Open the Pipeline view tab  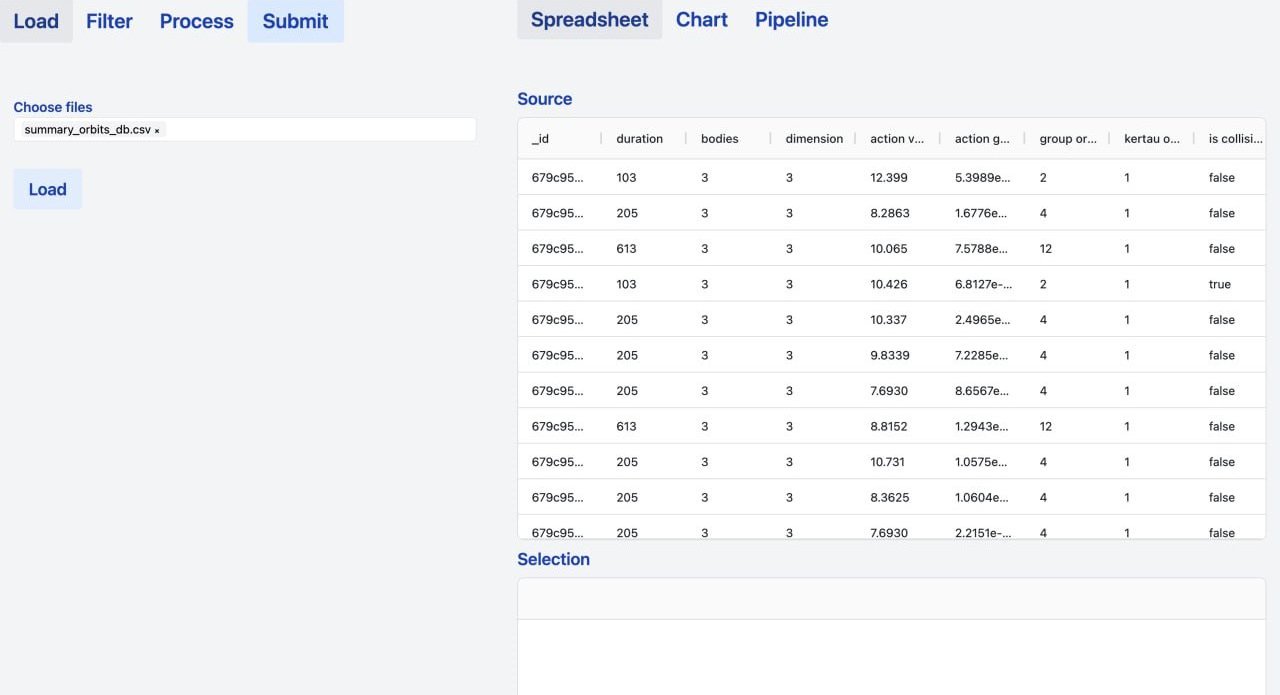pyautogui.click(x=791, y=19)
